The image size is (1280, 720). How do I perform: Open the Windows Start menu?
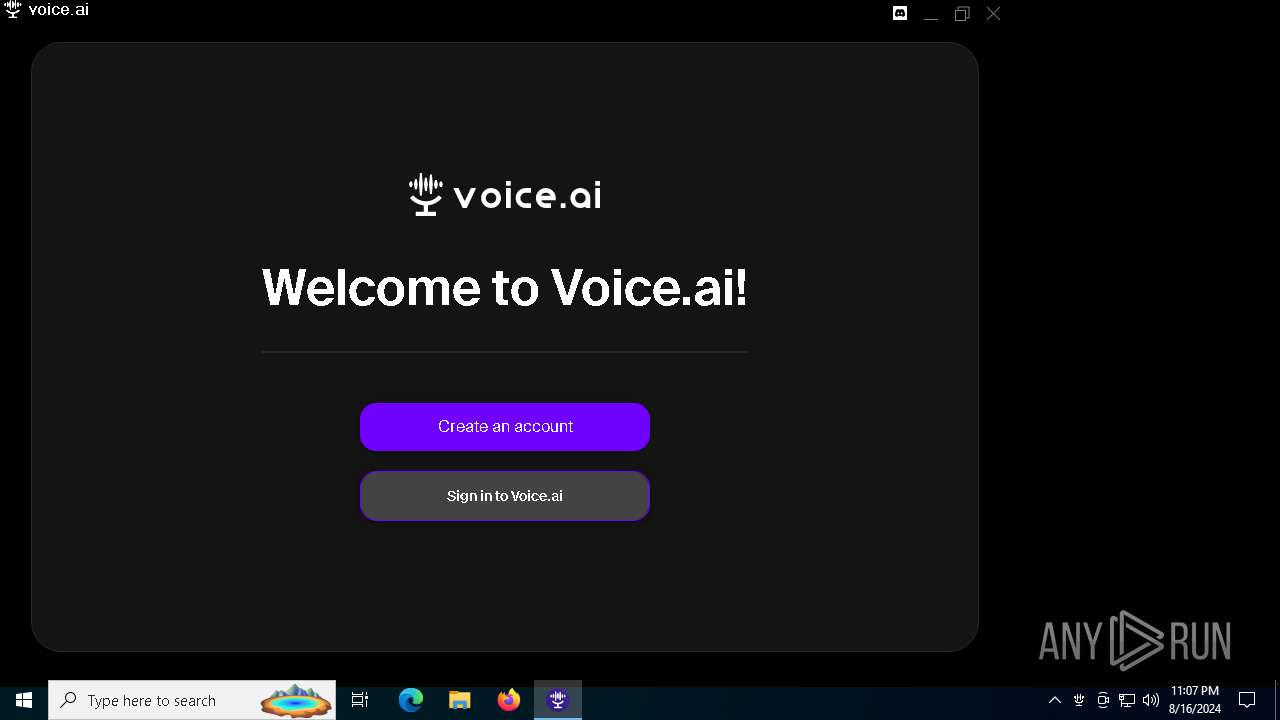click(24, 700)
